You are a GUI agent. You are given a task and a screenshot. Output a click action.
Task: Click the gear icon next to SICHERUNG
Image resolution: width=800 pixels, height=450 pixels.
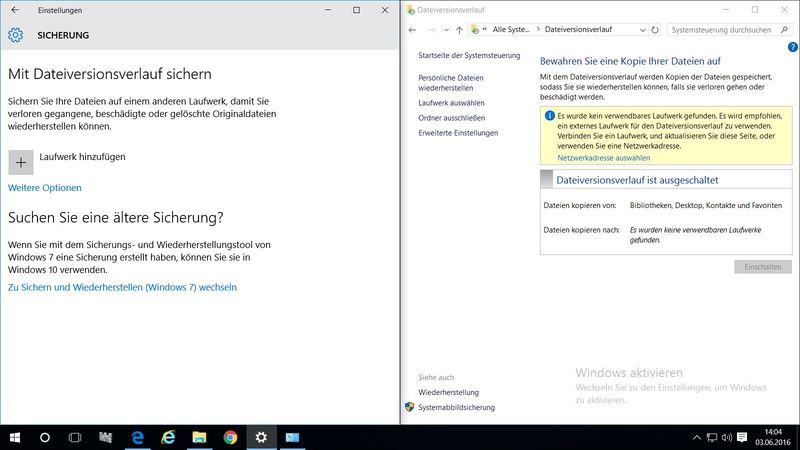tap(15, 35)
